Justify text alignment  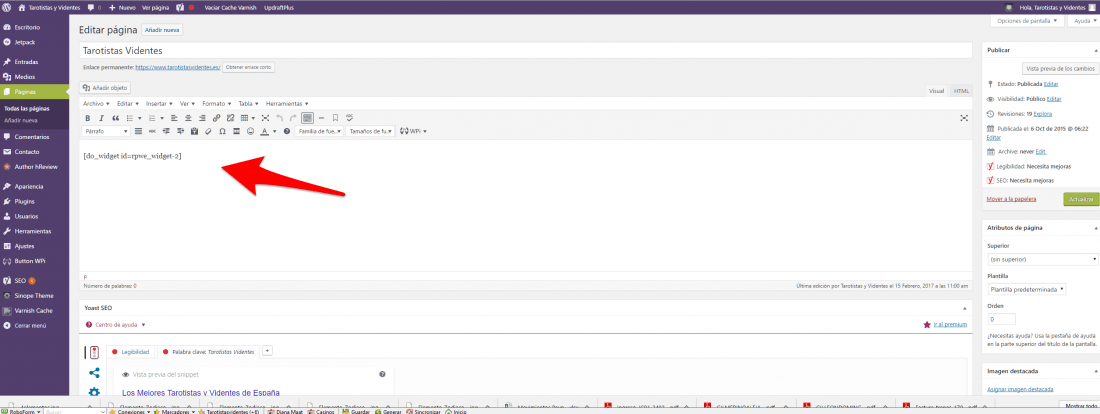coord(138,131)
